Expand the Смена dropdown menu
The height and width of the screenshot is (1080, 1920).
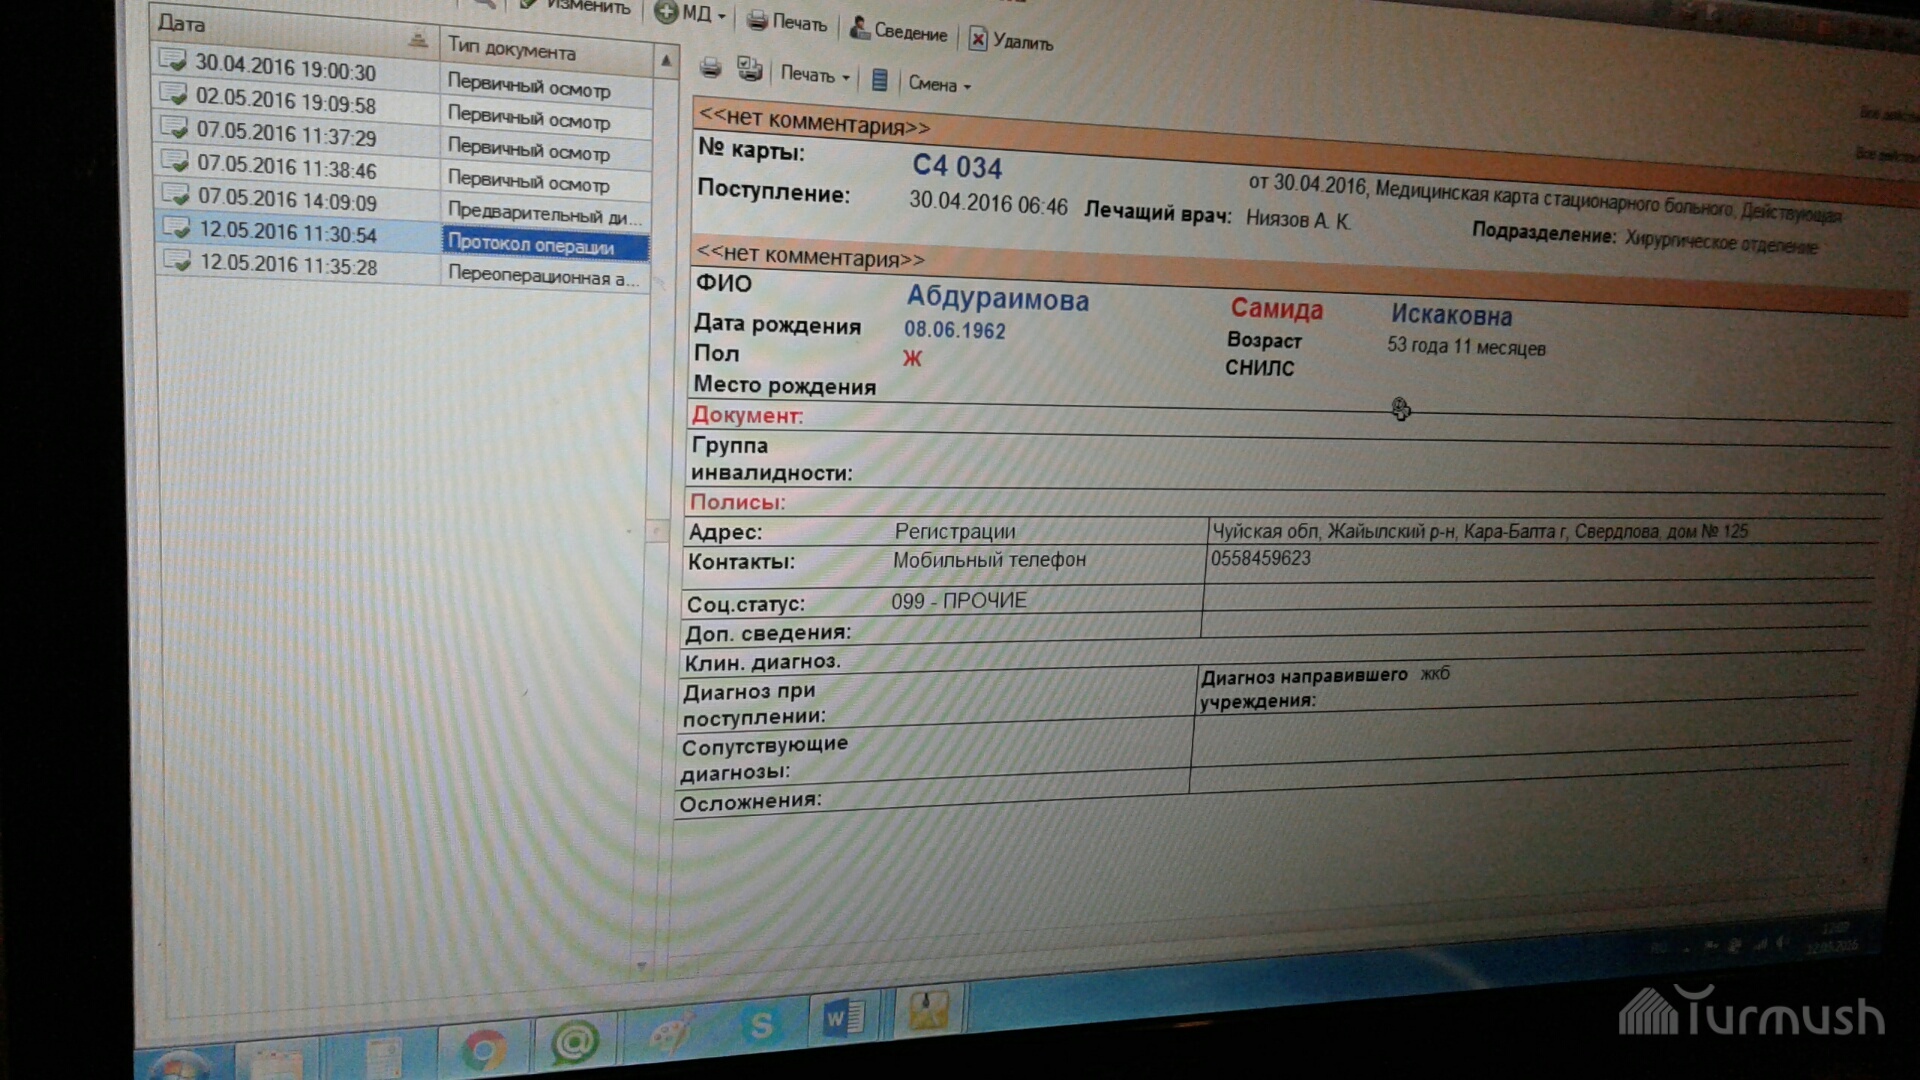pyautogui.click(x=939, y=85)
